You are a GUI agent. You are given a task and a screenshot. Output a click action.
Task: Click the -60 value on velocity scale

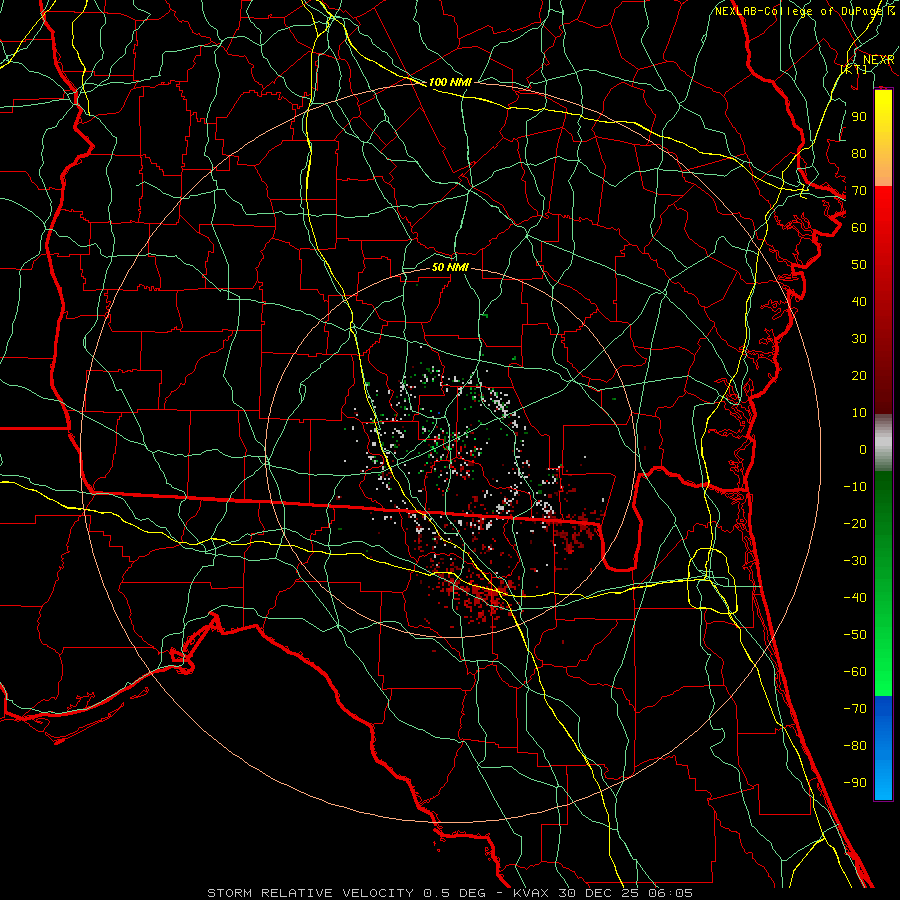(855, 672)
